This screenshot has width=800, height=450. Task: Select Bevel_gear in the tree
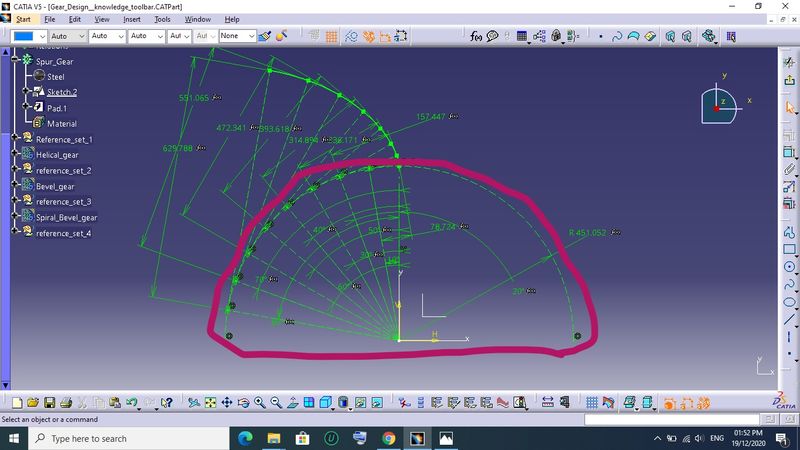(x=55, y=186)
